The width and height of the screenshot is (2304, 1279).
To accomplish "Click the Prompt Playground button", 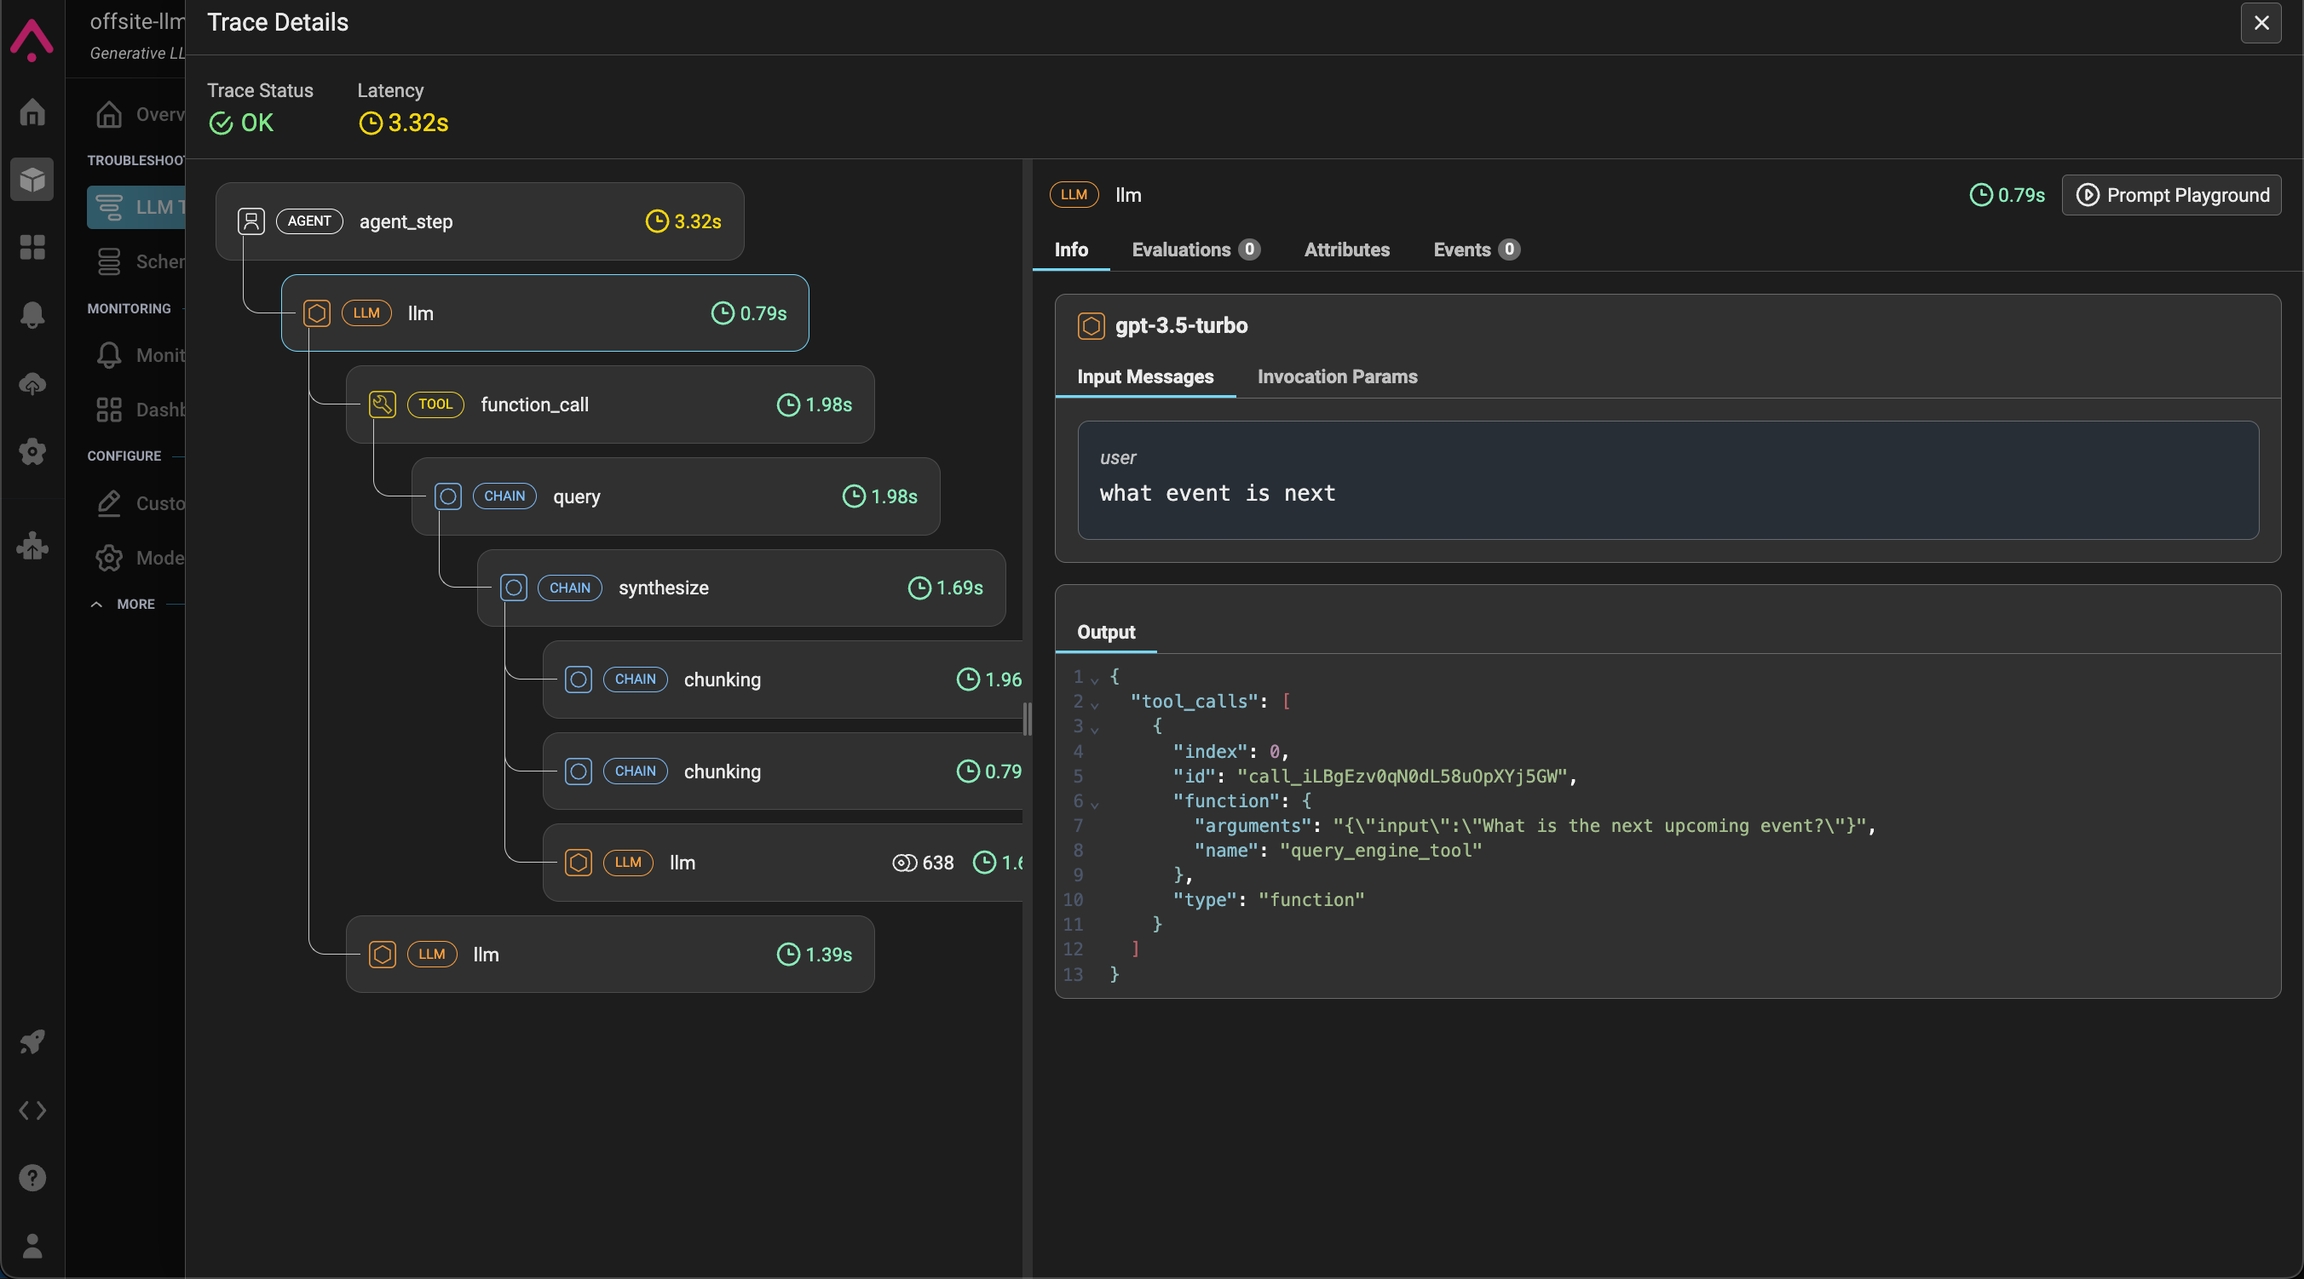I will tap(2171, 195).
